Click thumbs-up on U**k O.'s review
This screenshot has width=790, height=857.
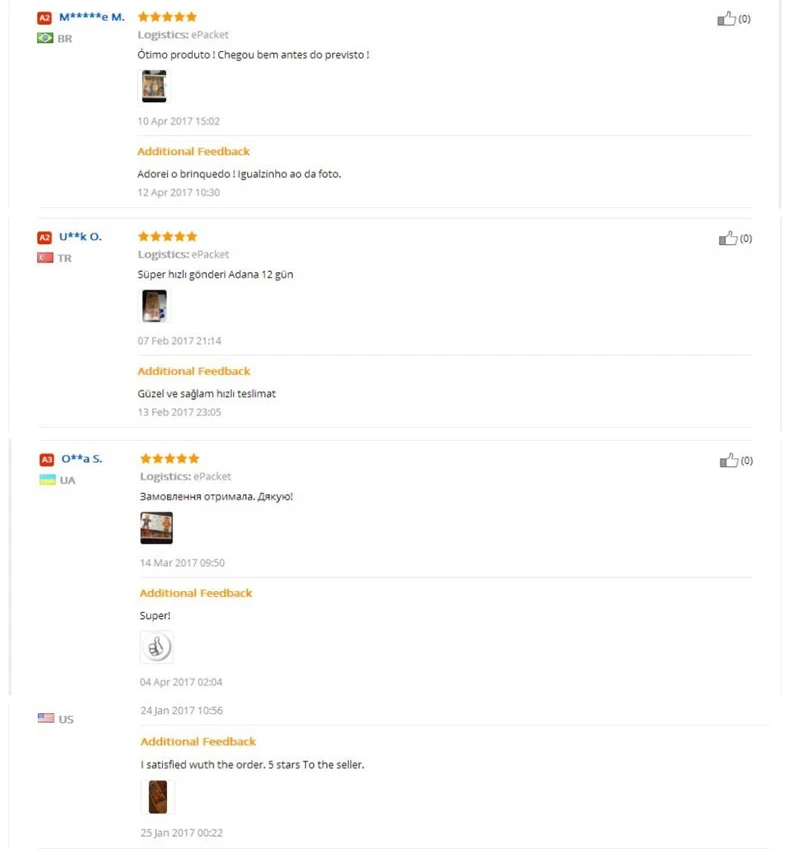728,238
